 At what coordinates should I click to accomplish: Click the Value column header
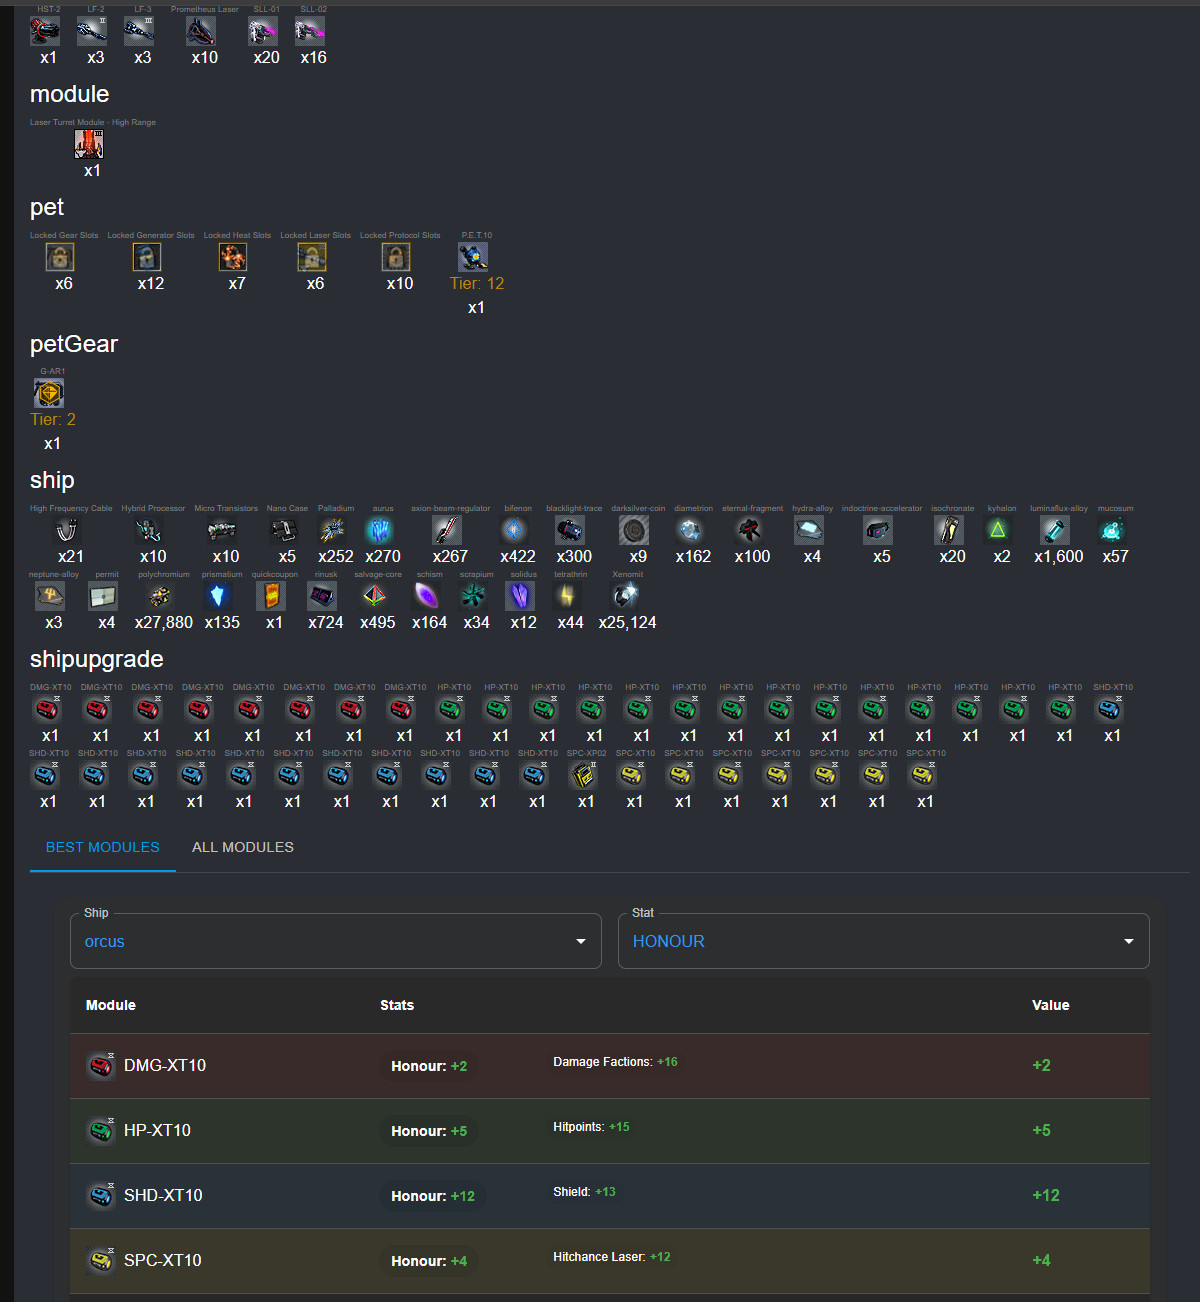click(1051, 1005)
